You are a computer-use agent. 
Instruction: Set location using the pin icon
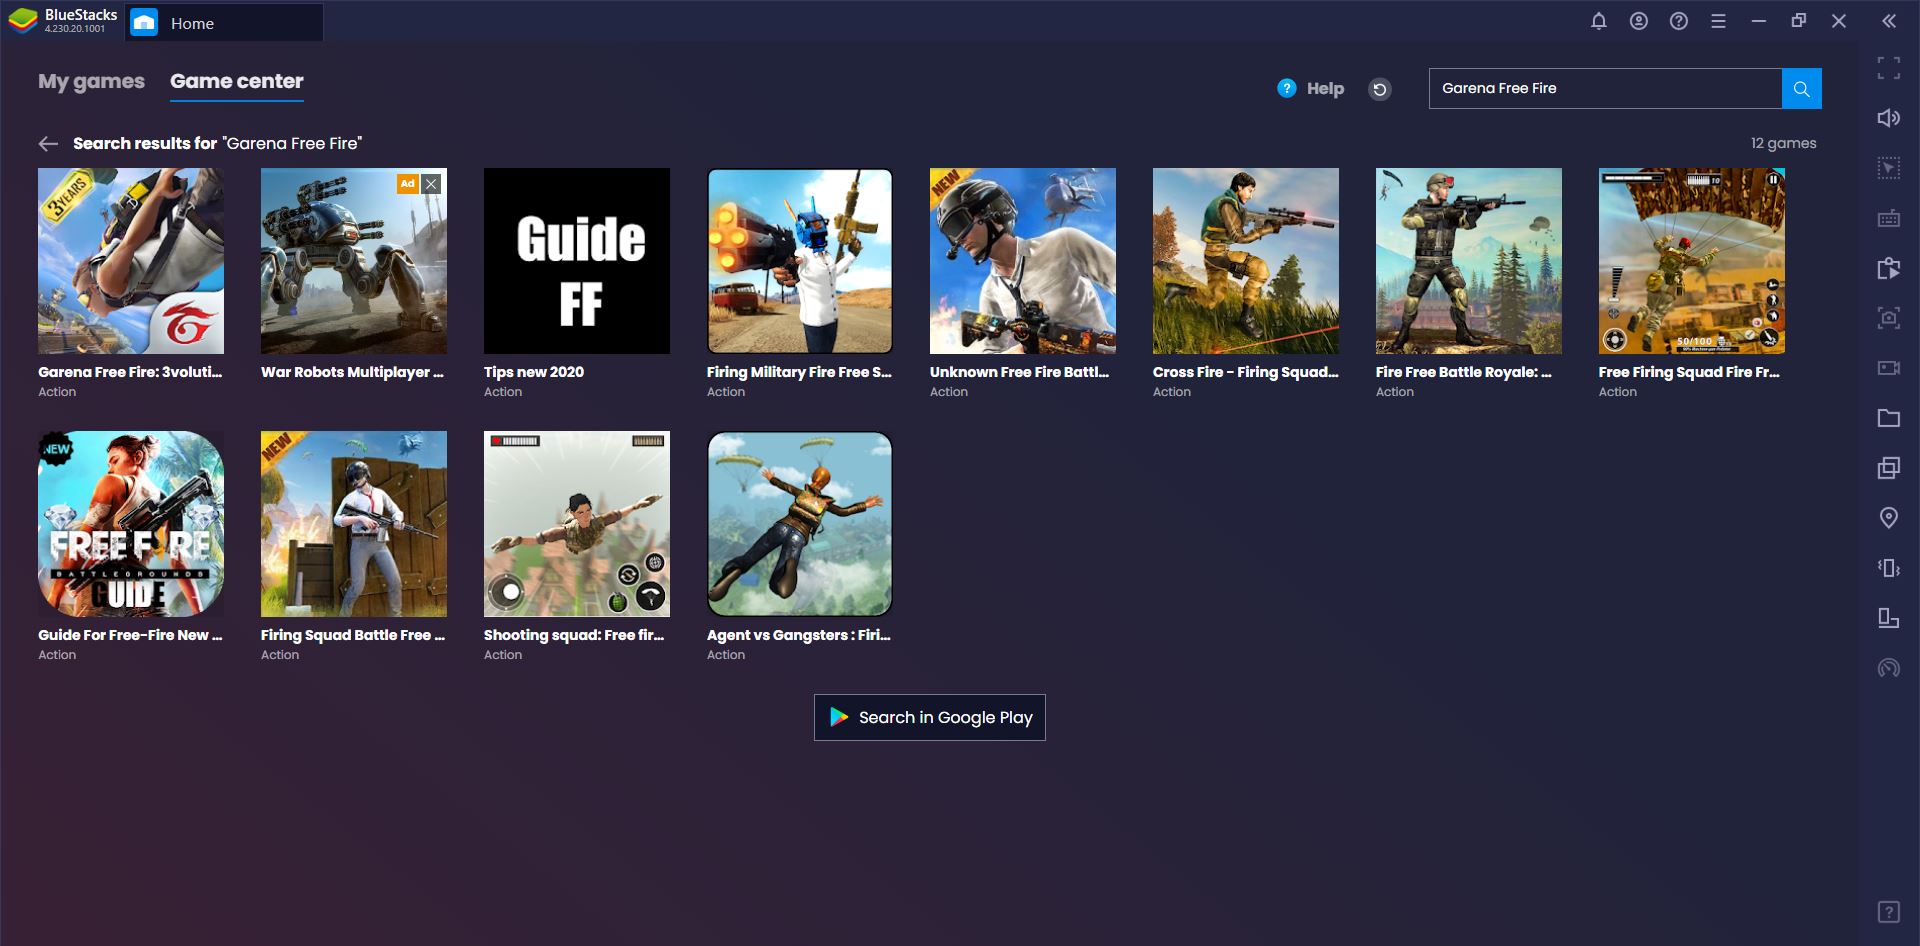coord(1889,518)
